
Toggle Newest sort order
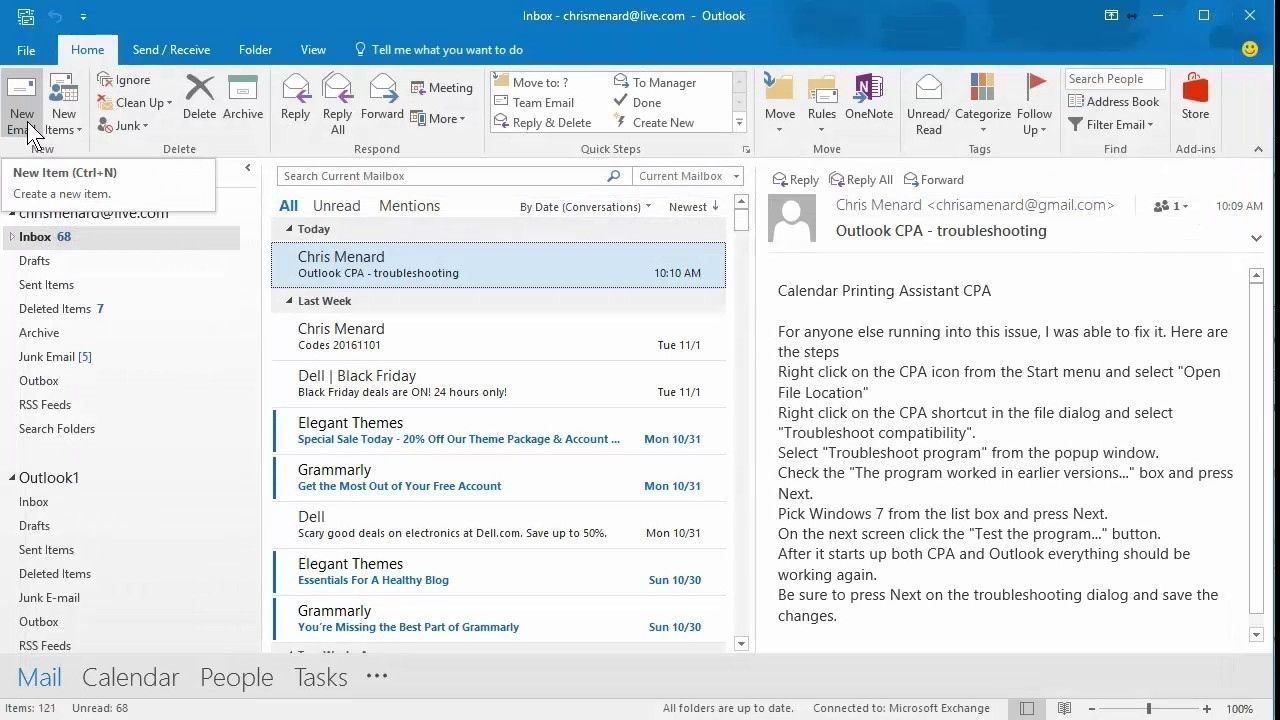point(693,207)
